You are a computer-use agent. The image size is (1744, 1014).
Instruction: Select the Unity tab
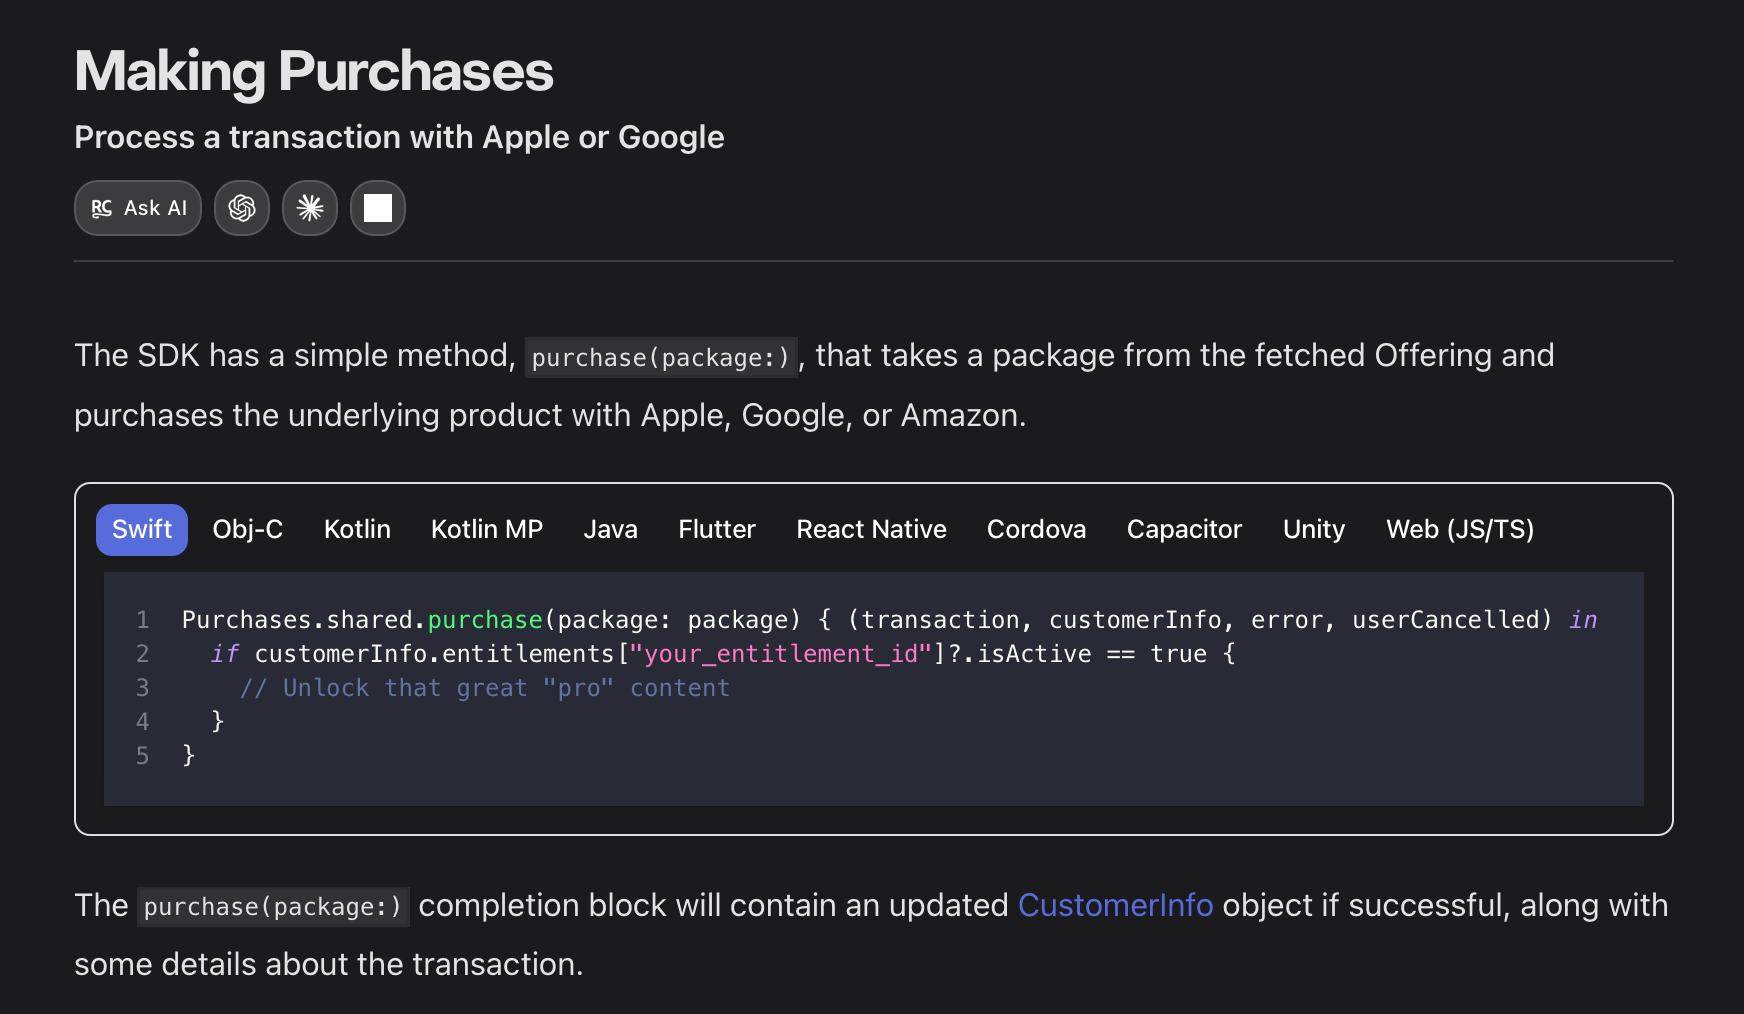(x=1313, y=529)
